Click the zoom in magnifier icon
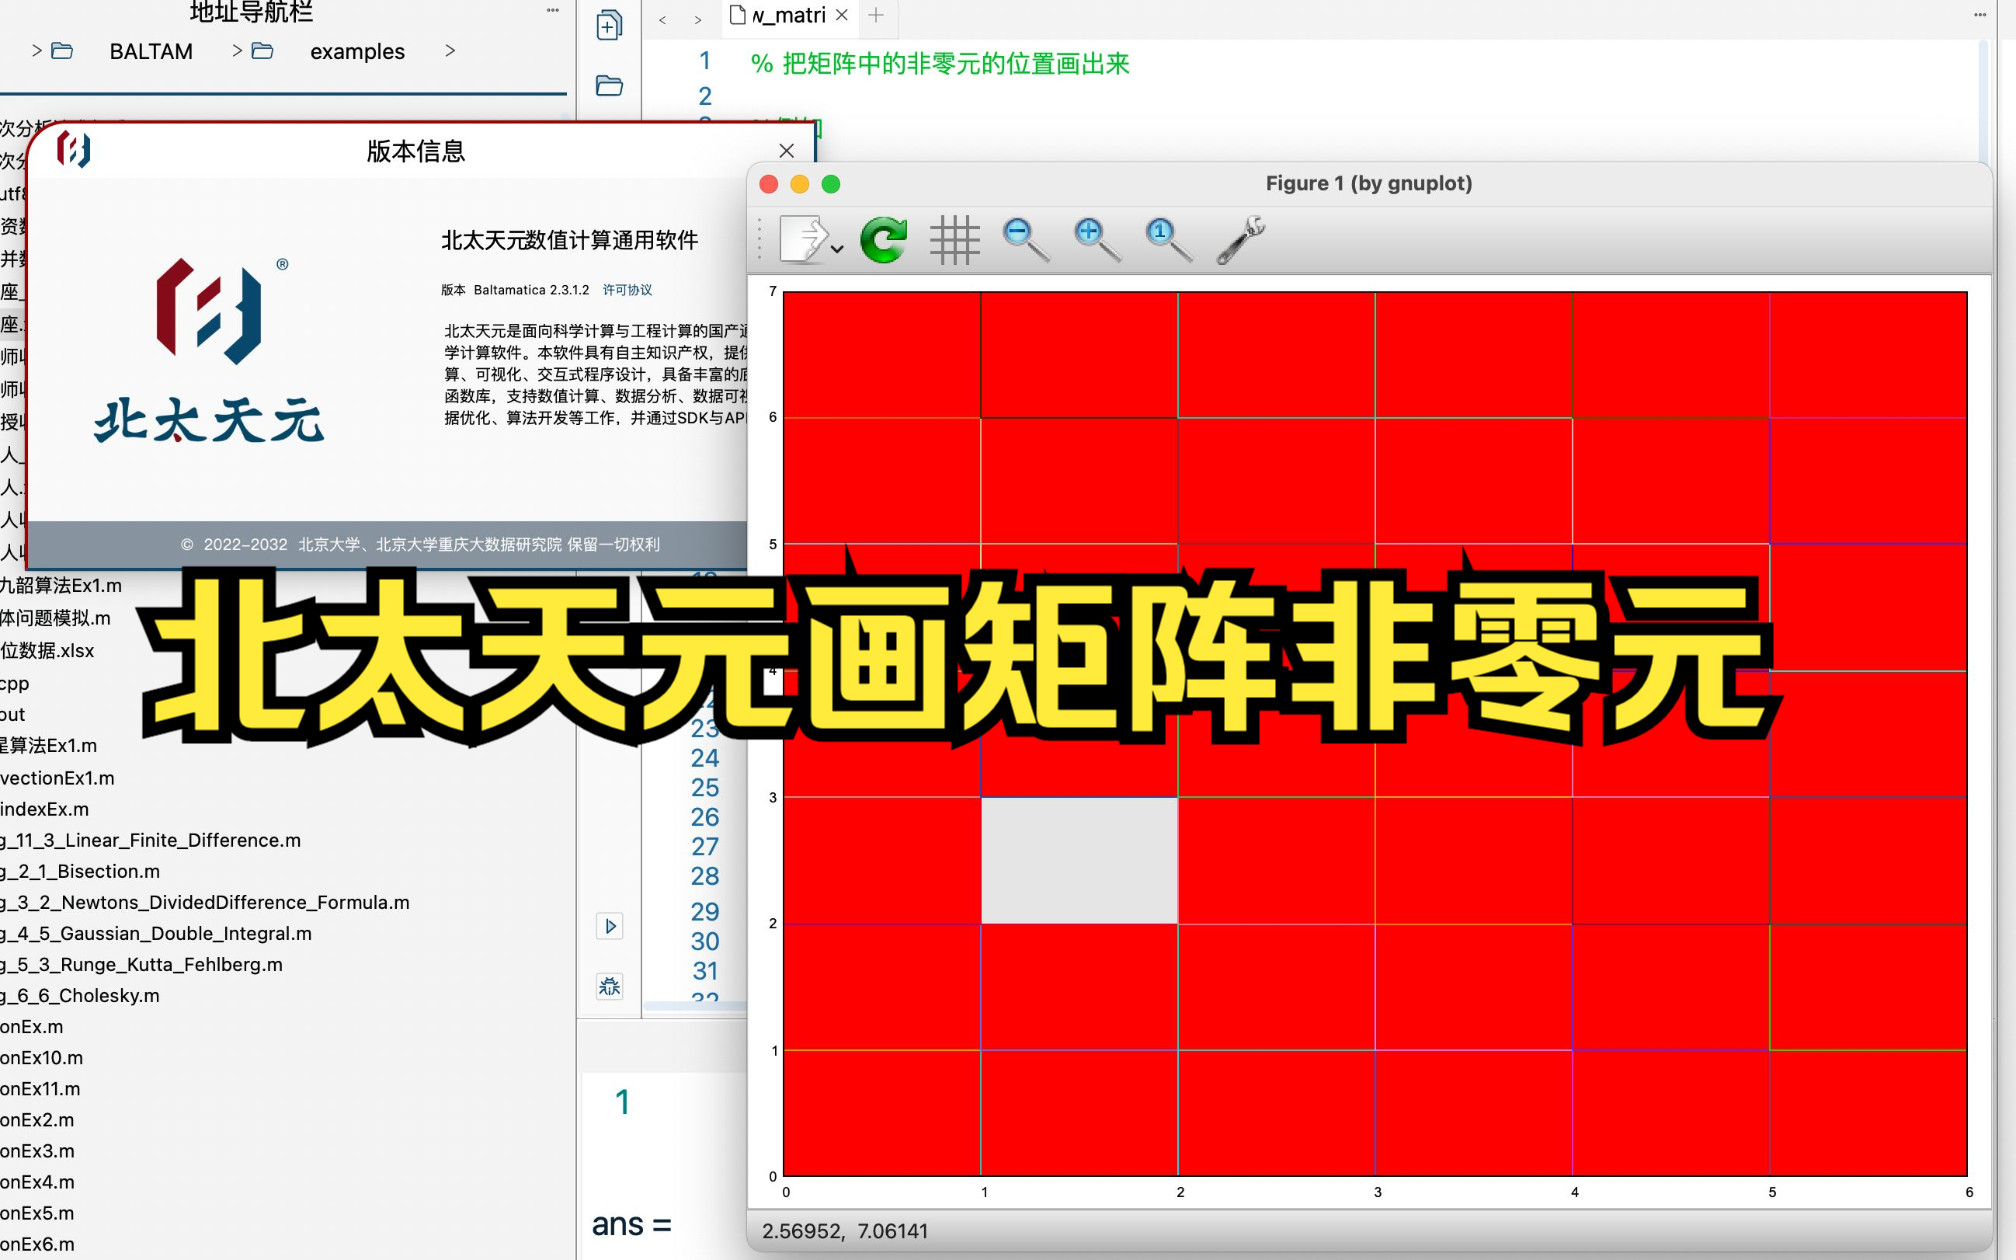 coord(1096,240)
